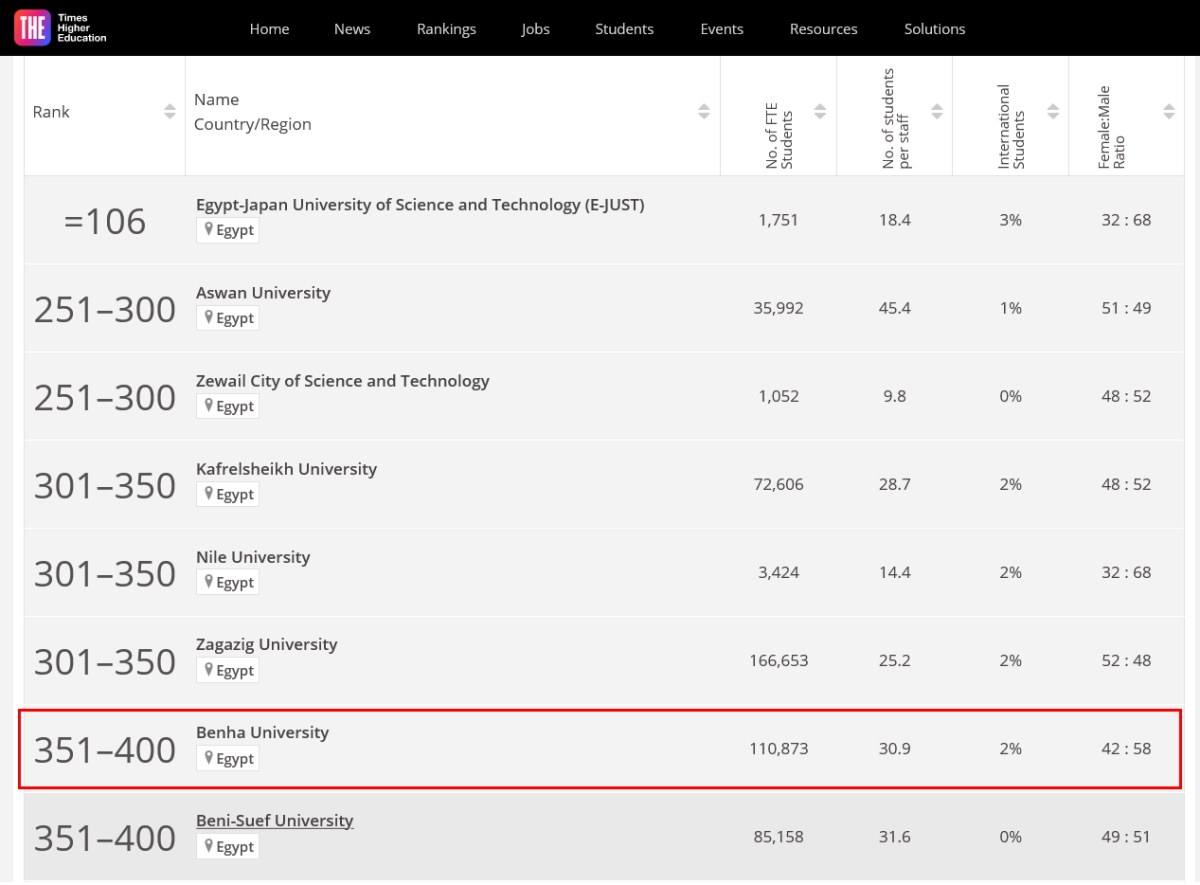Click FTE students value 166,653
The height and width of the screenshot is (885, 1200).
pos(778,660)
